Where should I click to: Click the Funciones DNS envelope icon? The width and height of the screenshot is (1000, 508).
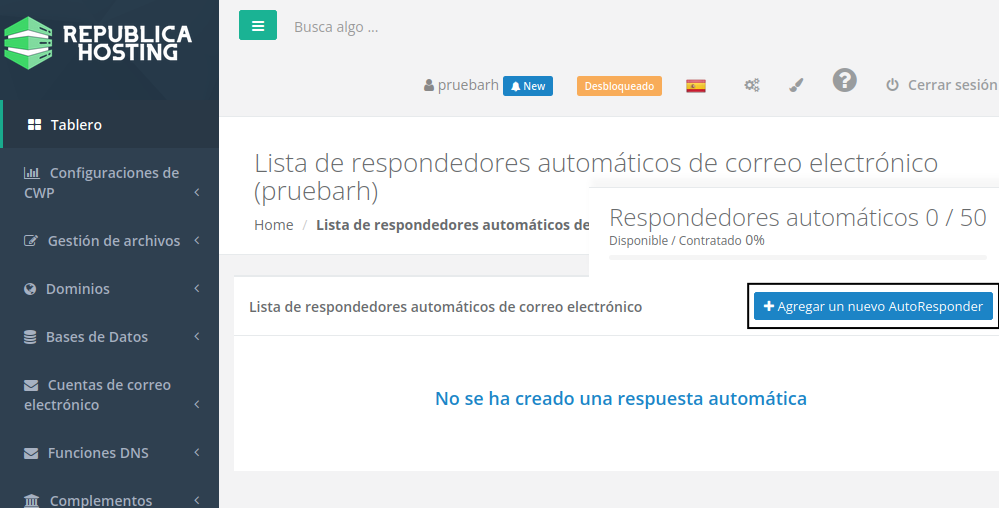pos(30,453)
